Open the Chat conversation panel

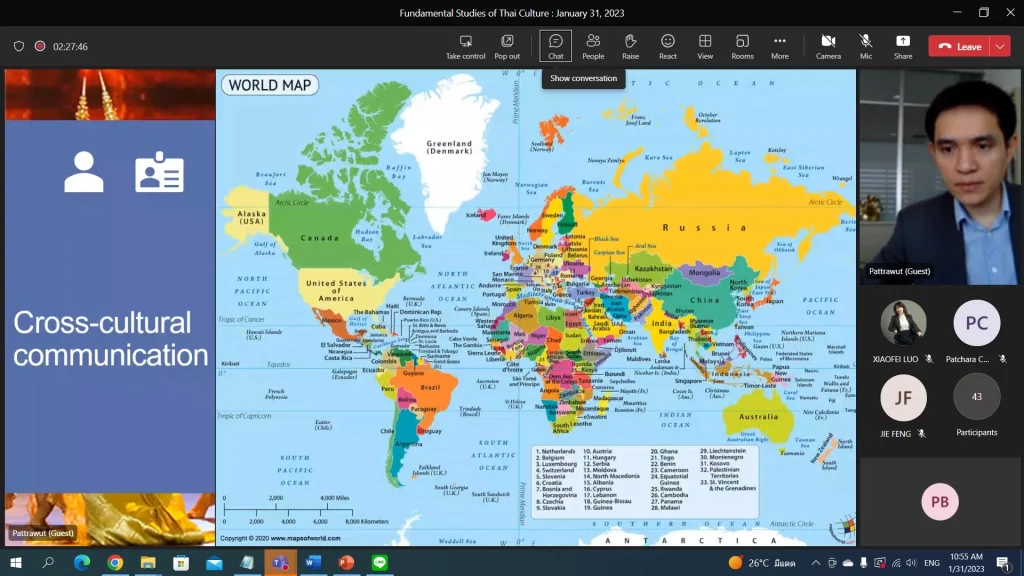(x=555, y=45)
